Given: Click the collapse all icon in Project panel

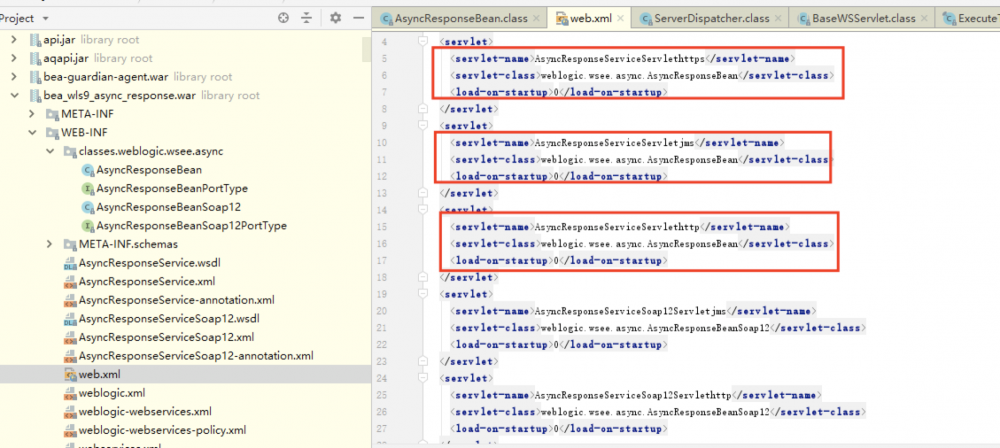Looking at the screenshot, I should click(307, 19).
